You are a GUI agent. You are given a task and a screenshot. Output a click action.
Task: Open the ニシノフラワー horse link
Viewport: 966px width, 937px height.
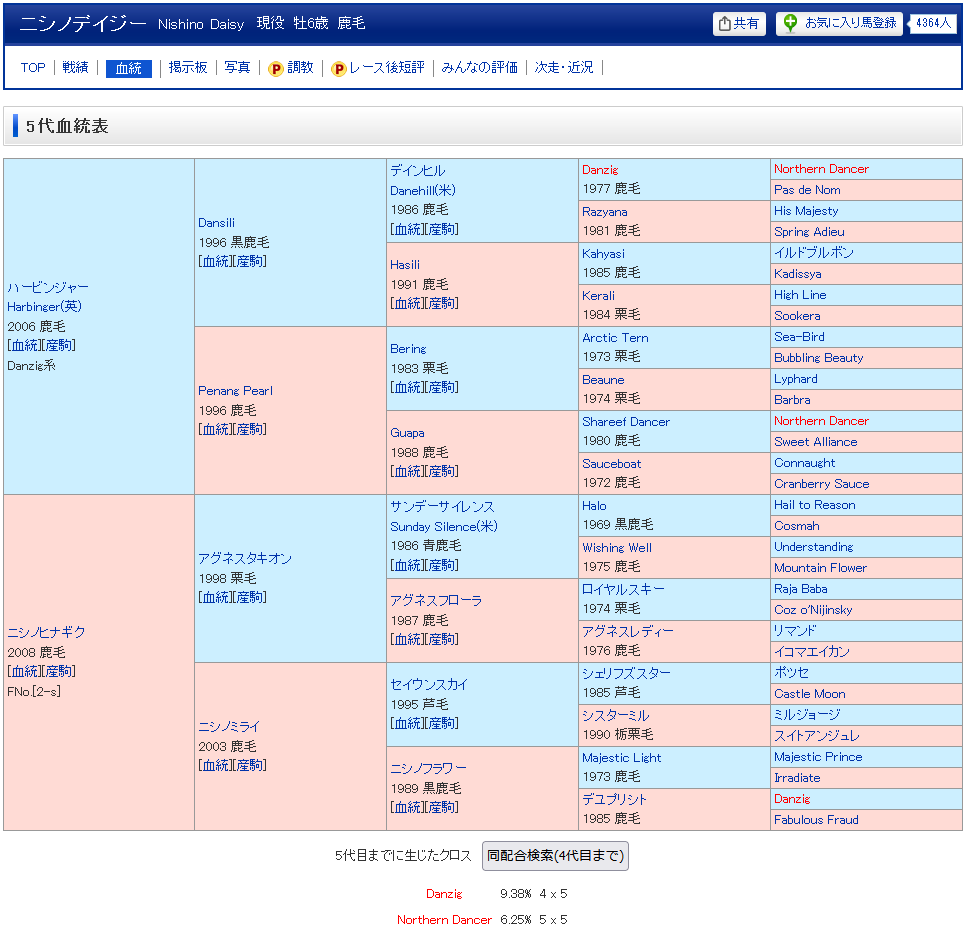coord(428,768)
